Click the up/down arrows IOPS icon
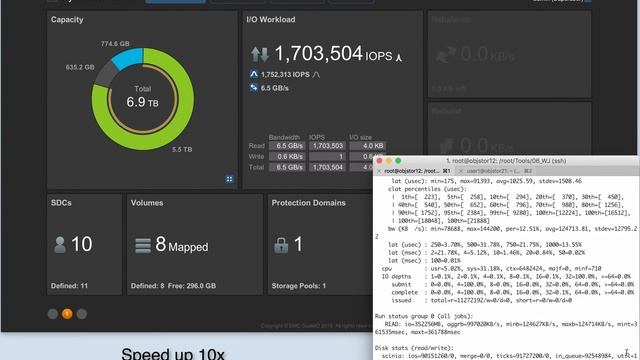This screenshot has height=360, width=640. 260,54
